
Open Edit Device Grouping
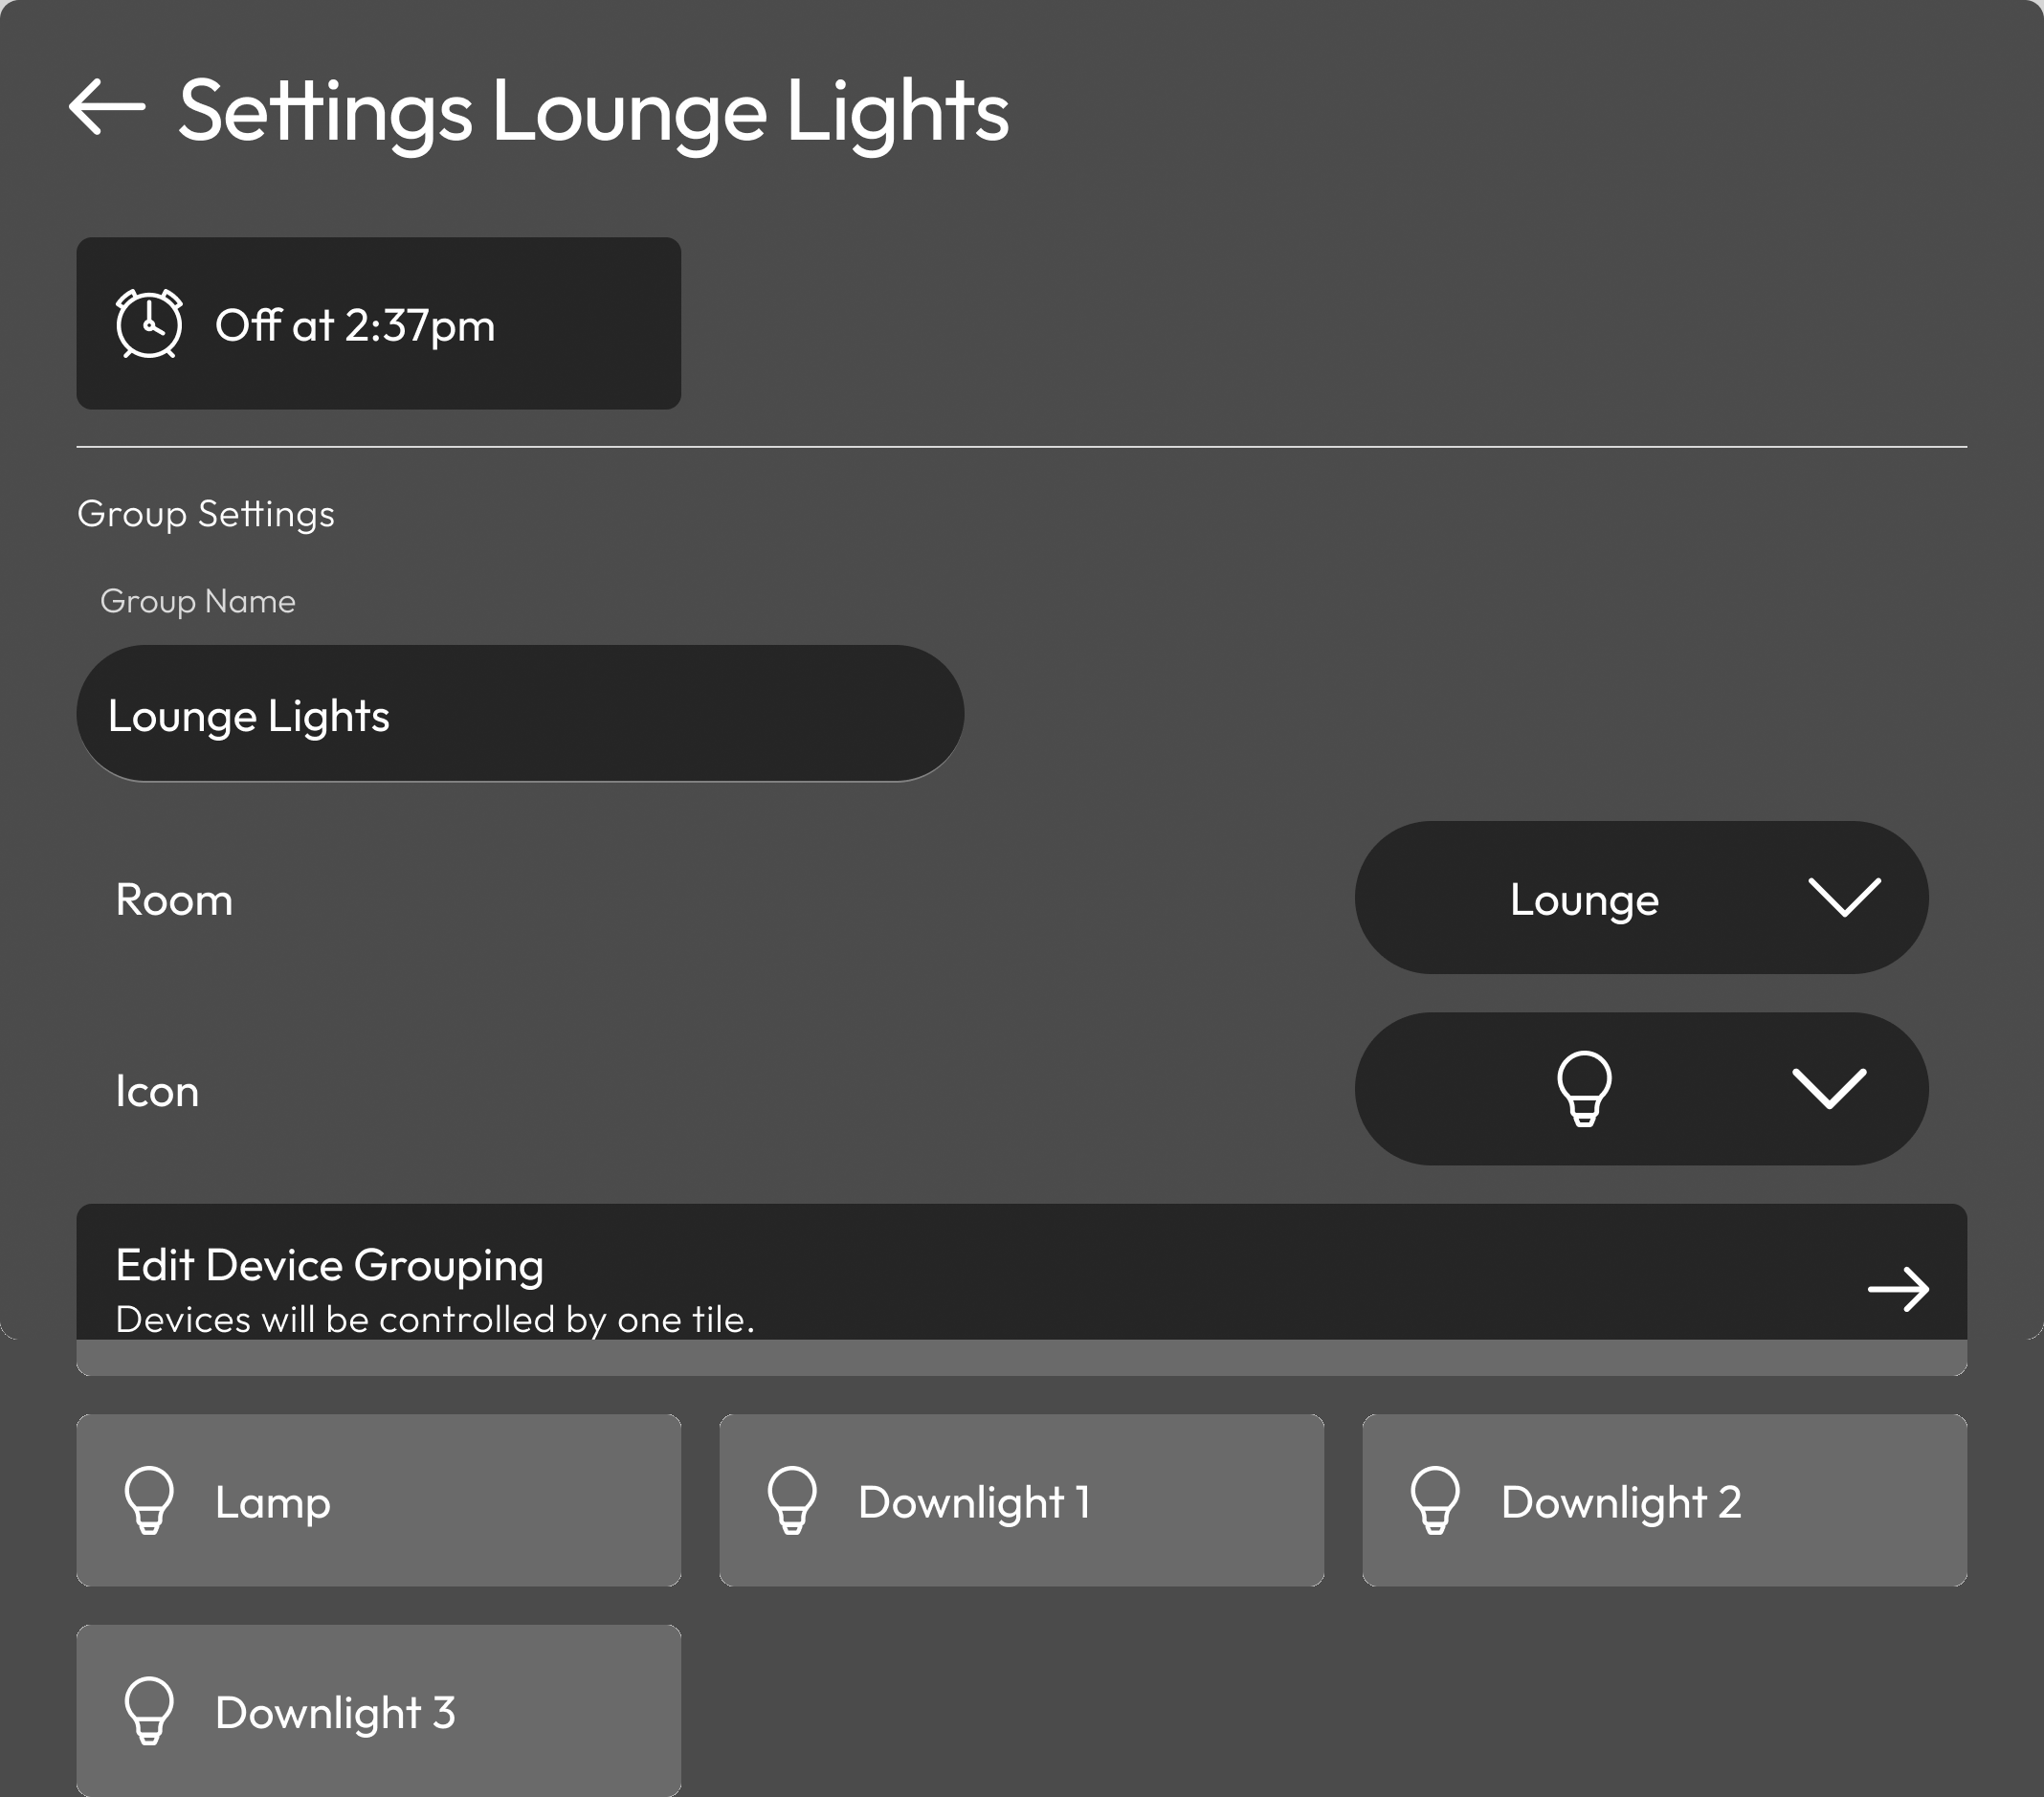pyautogui.click(x=1021, y=1289)
